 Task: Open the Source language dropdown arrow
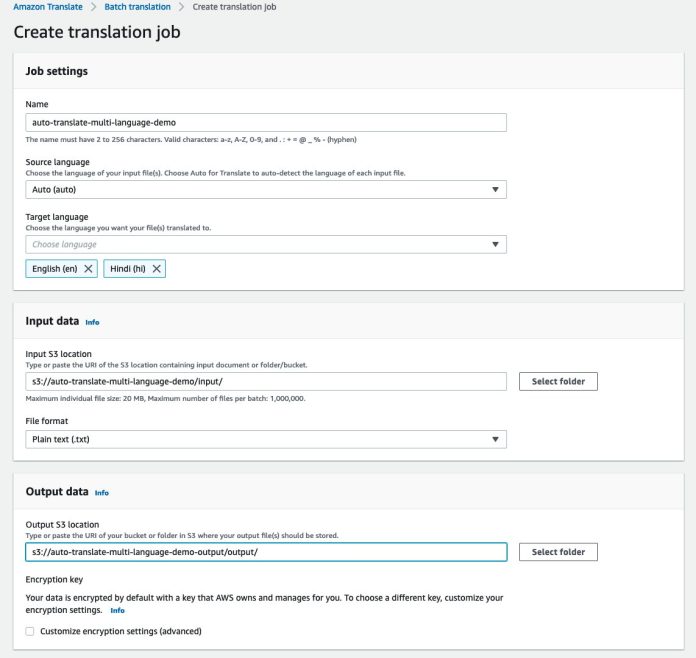(x=495, y=190)
